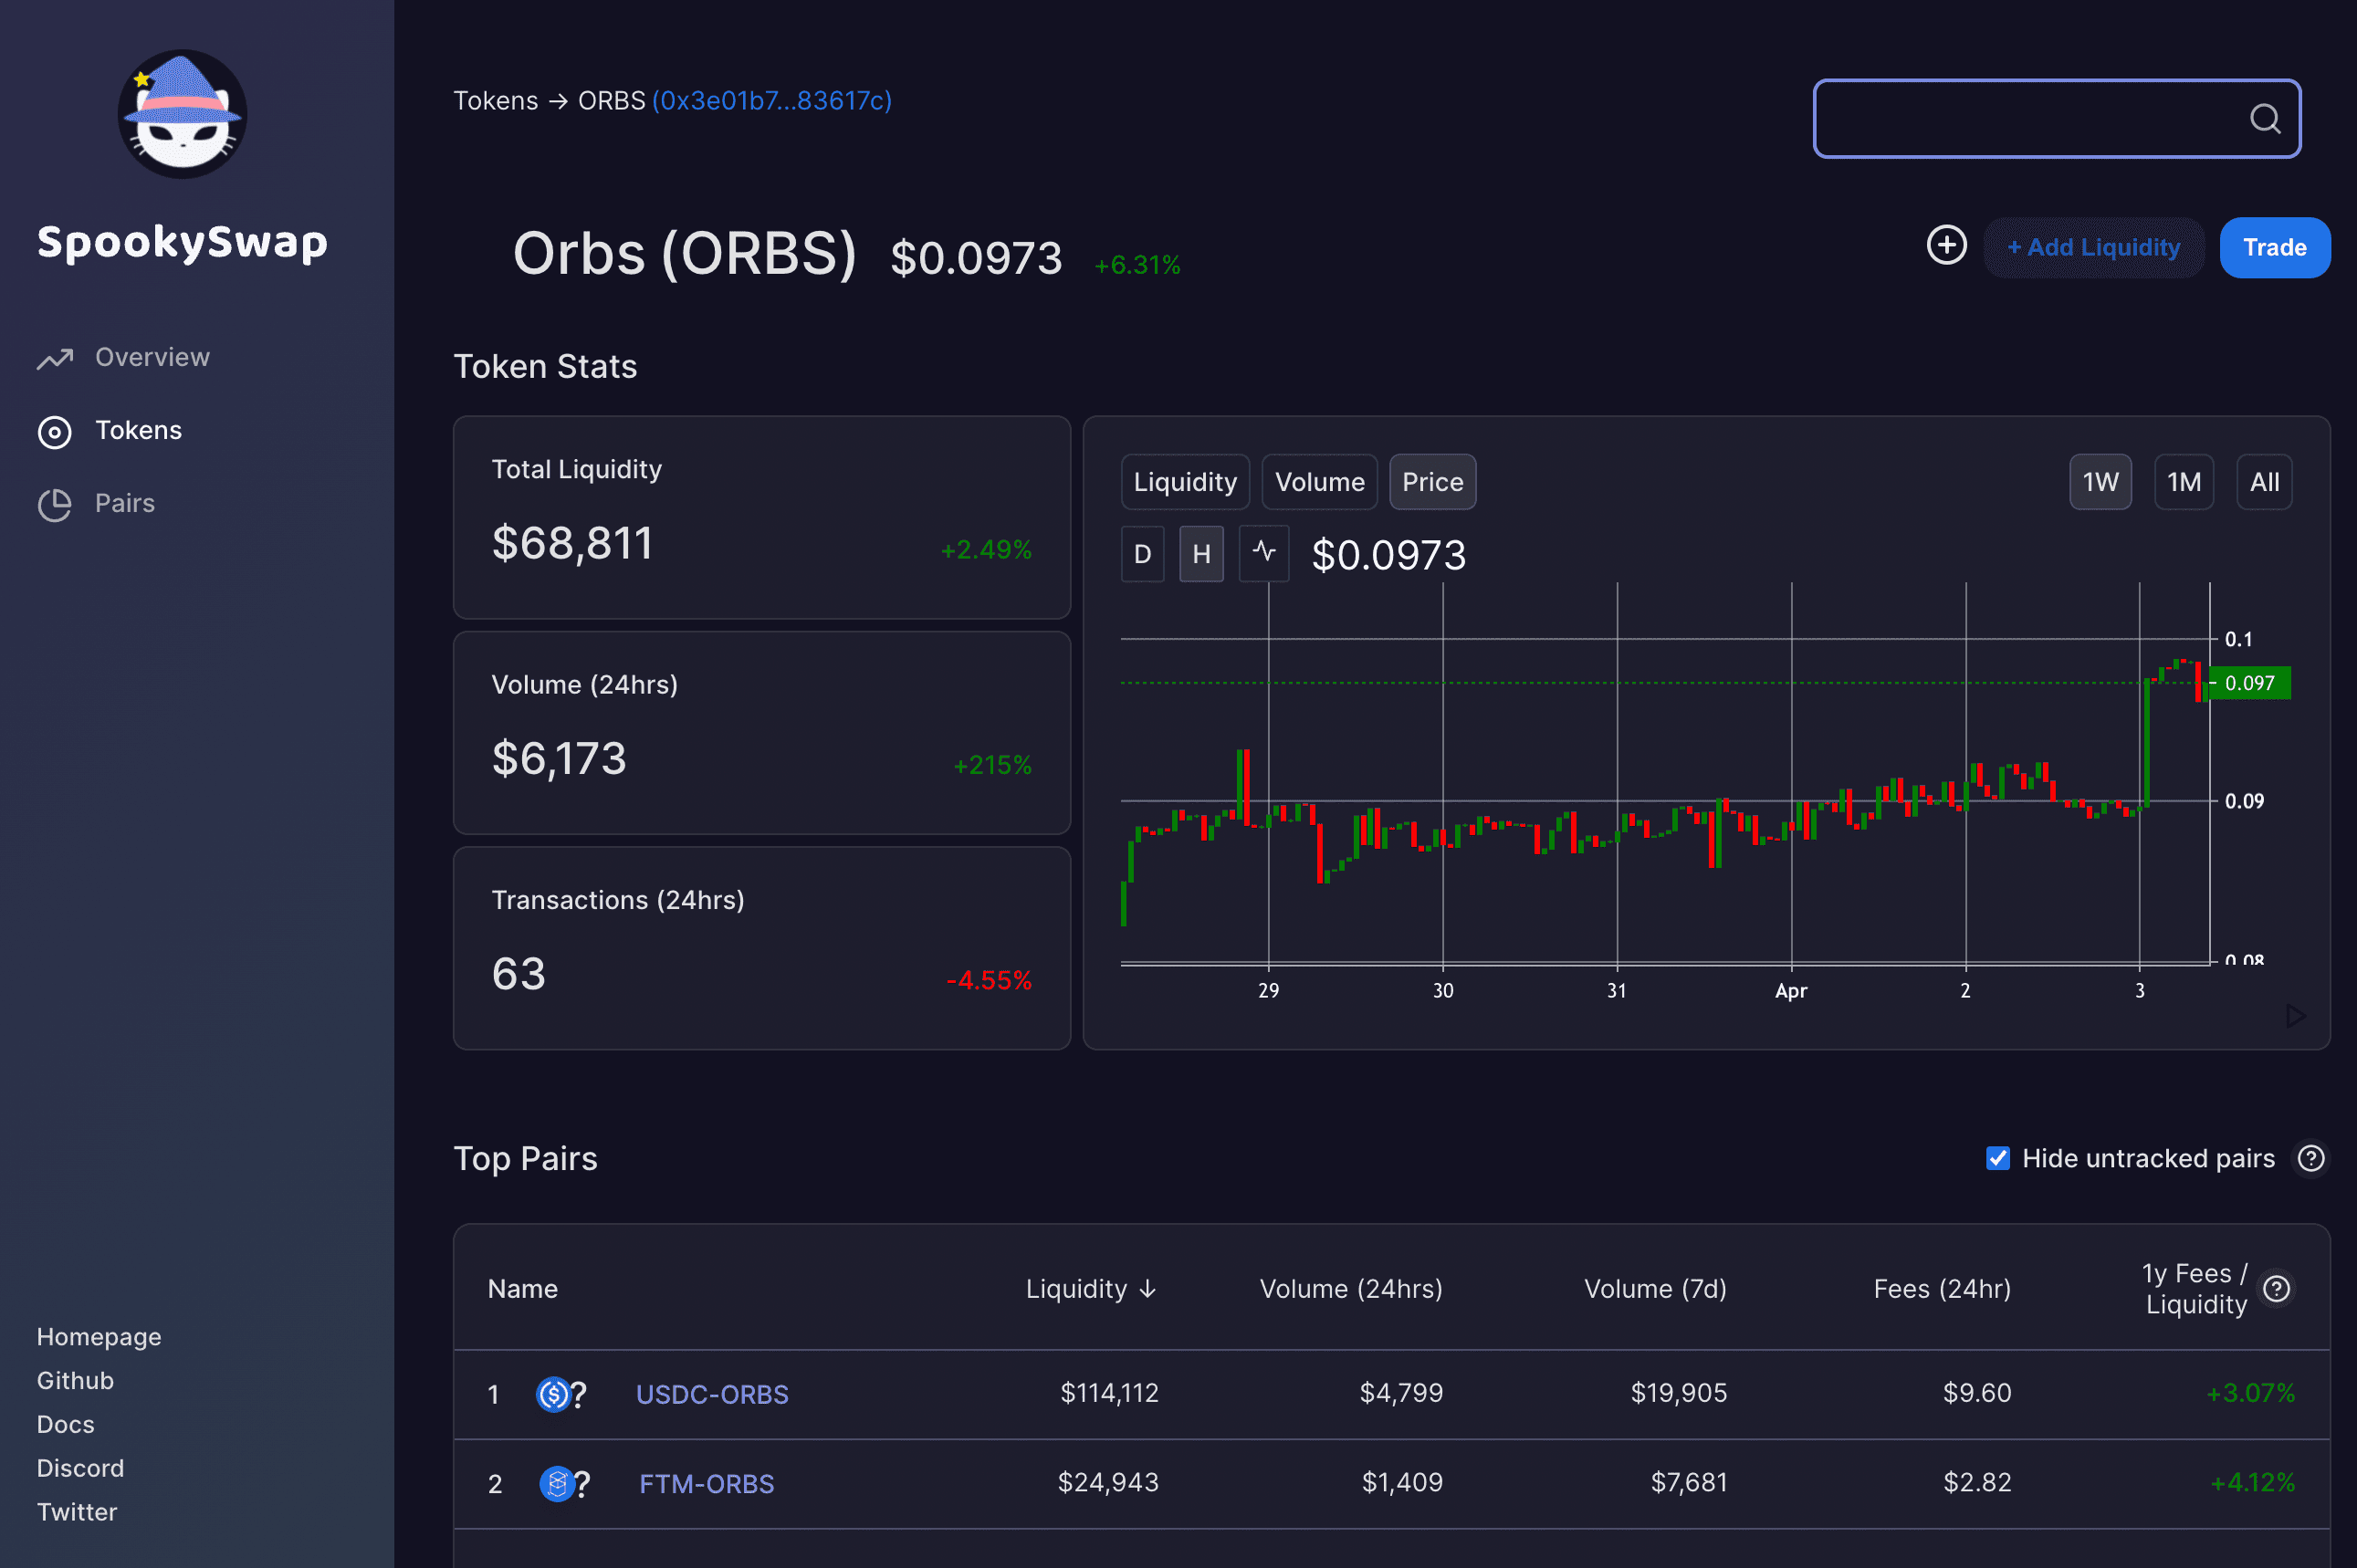The width and height of the screenshot is (2357, 1568).
Task: Open the Github link
Action: click(x=75, y=1381)
